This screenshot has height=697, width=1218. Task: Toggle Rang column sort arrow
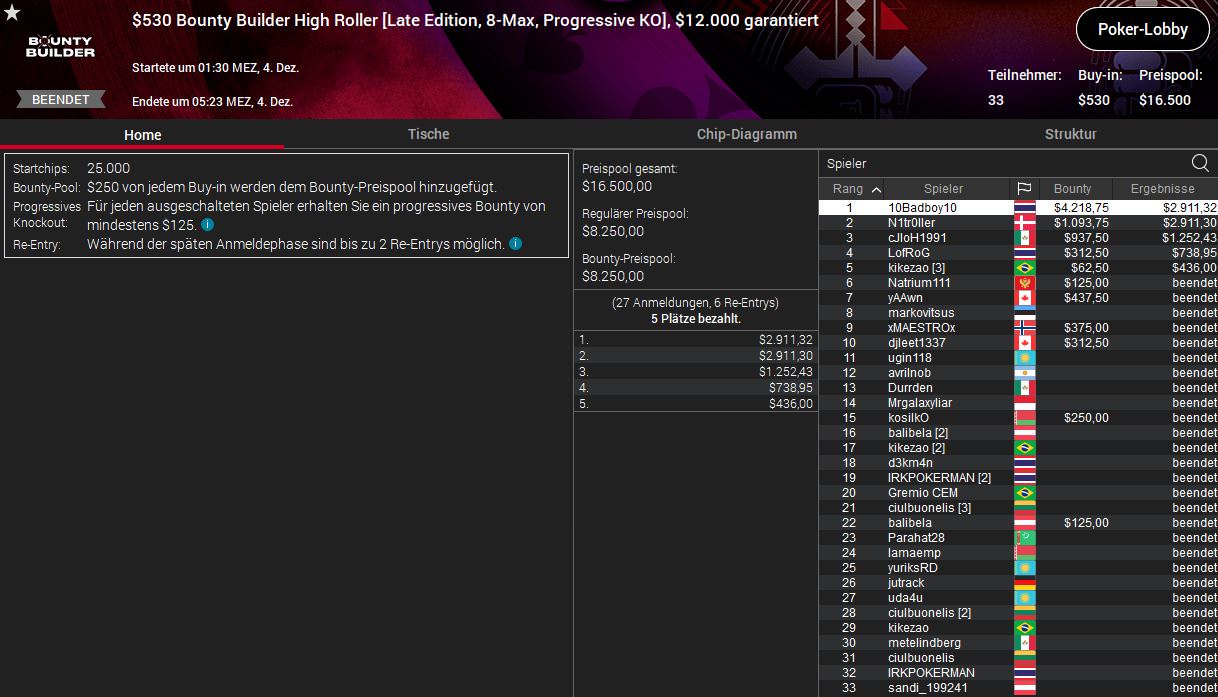point(876,189)
